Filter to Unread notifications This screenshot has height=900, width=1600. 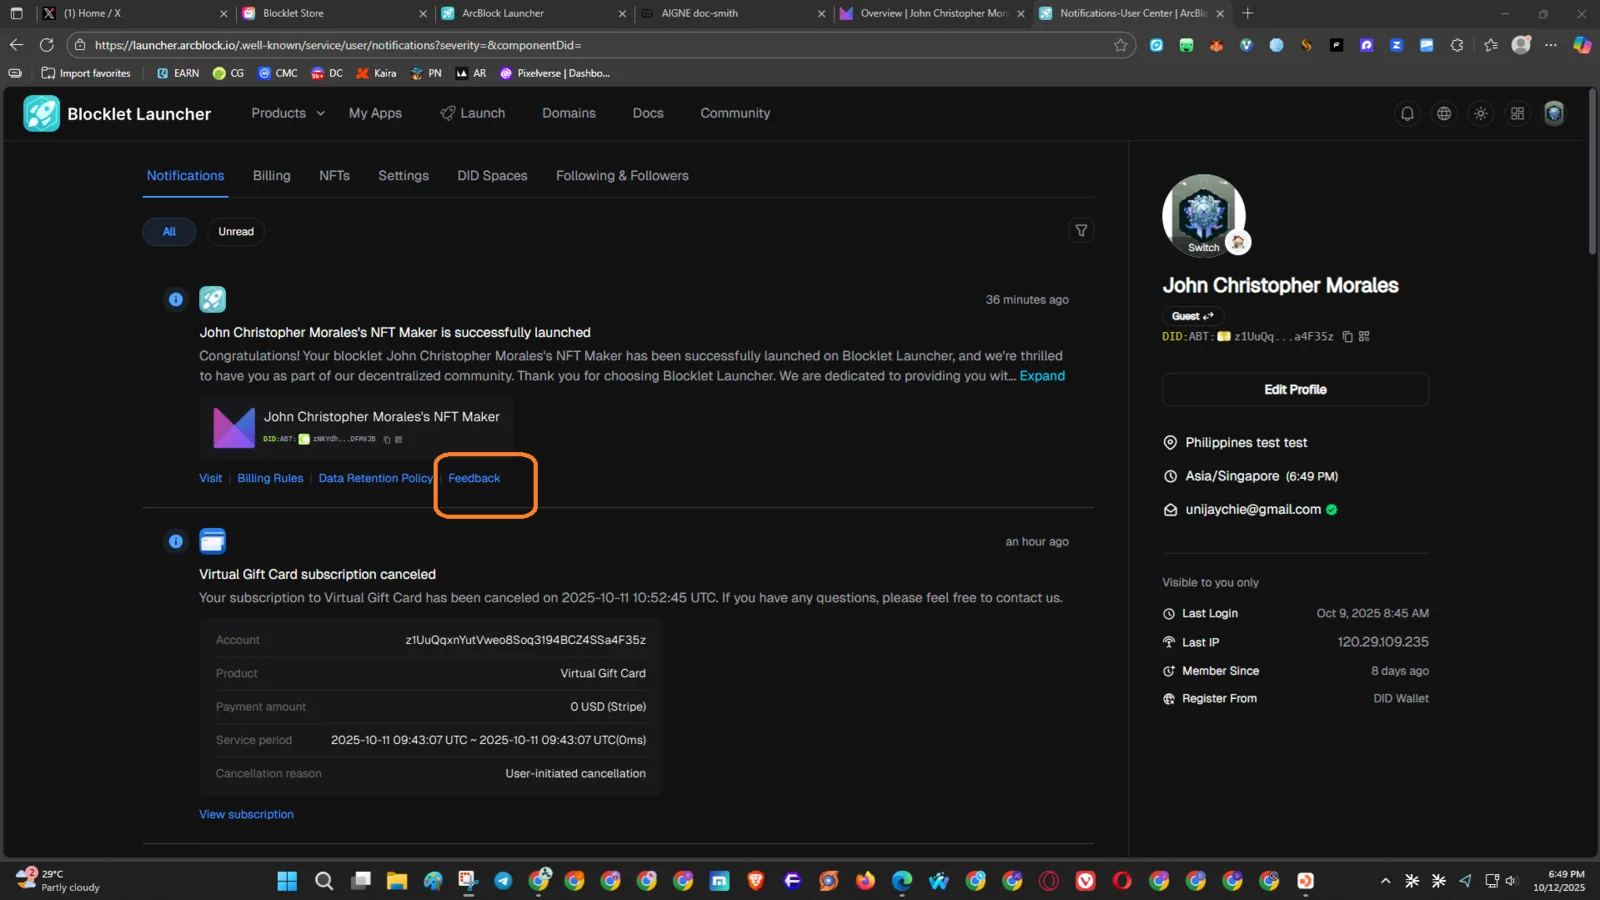click(x=236, y=232)
